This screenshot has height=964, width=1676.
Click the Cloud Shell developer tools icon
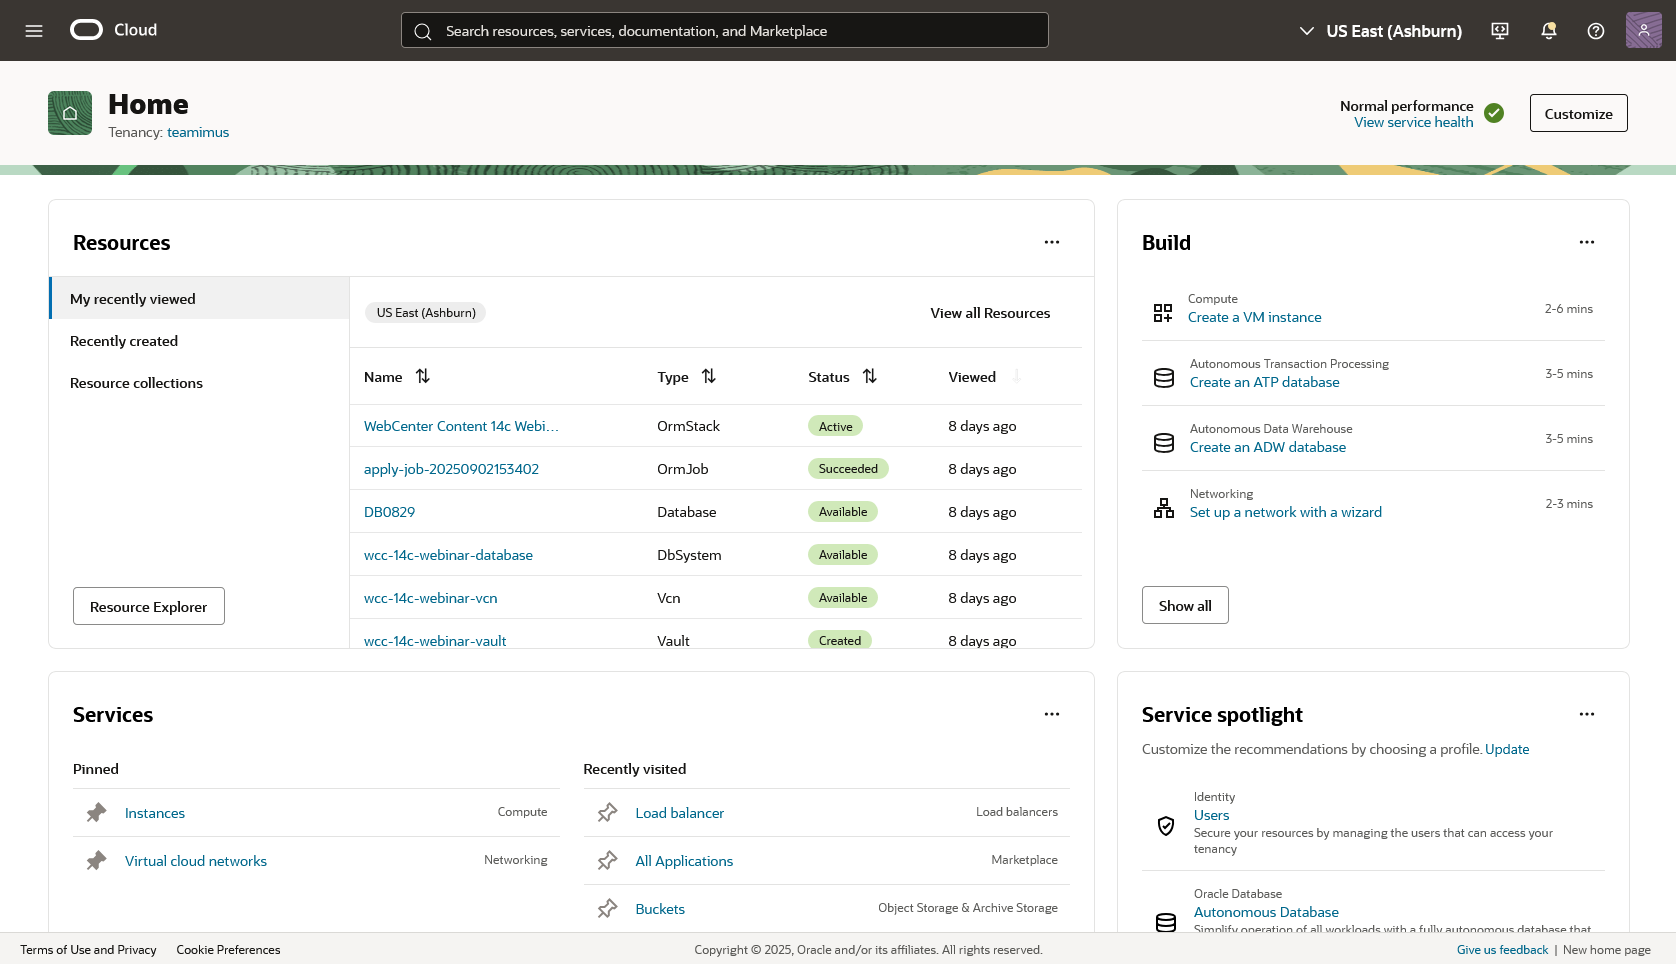coord(1500,31)
